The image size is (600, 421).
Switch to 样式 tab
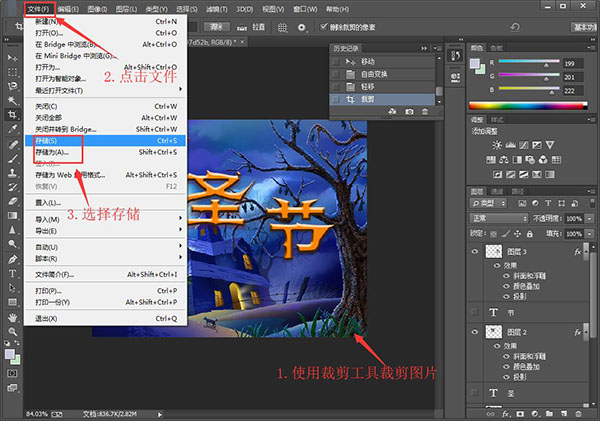coord(497,119)
